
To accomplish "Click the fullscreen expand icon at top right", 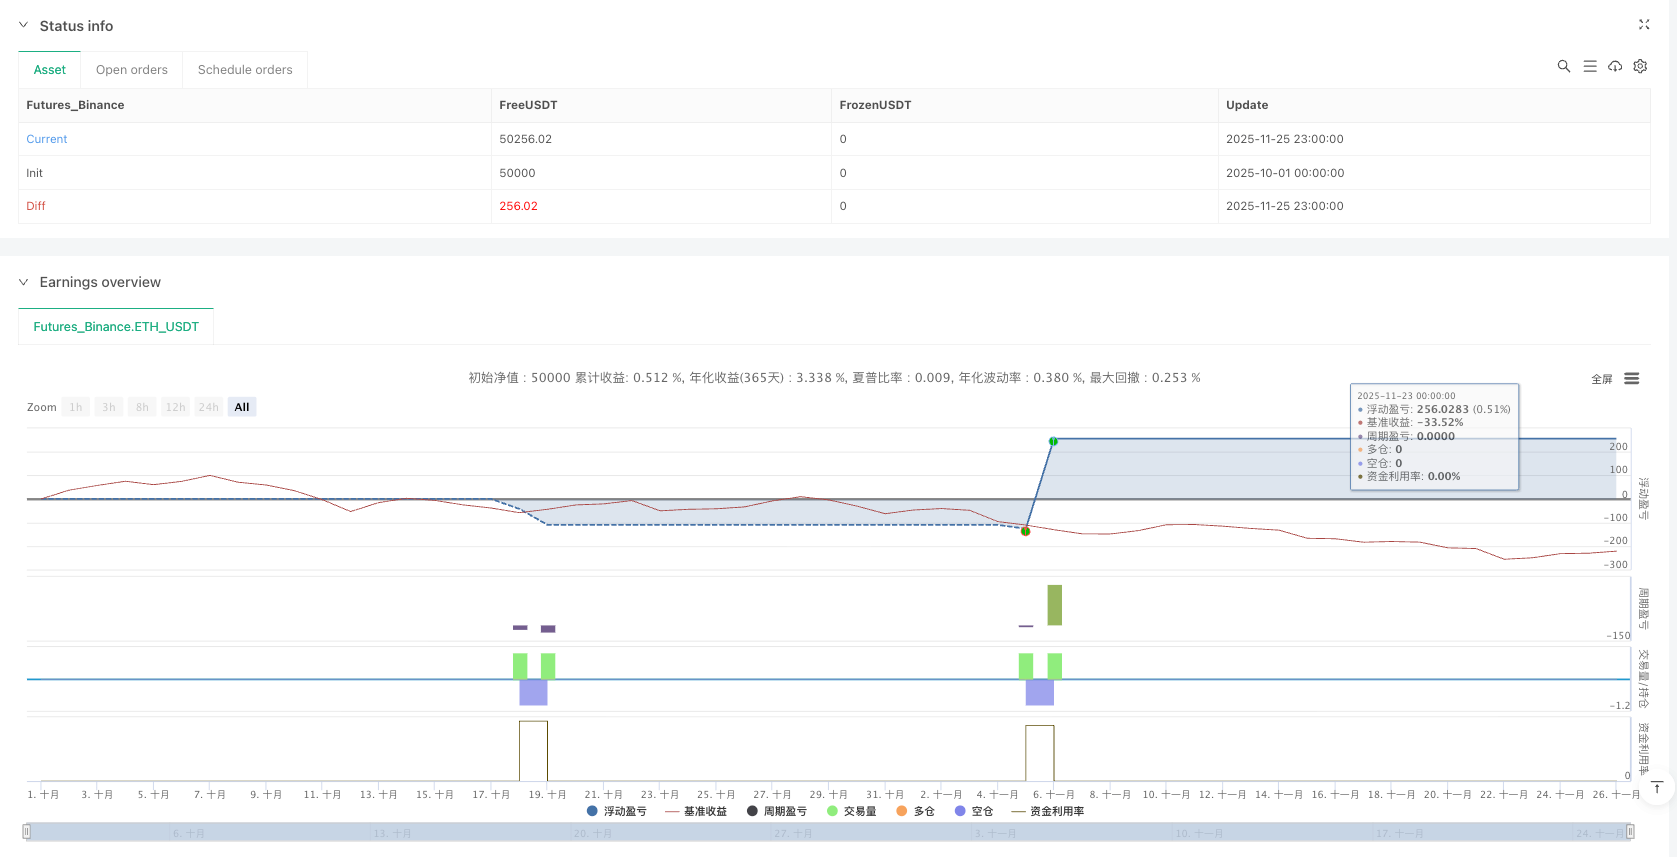I will tap(1643, 25).
